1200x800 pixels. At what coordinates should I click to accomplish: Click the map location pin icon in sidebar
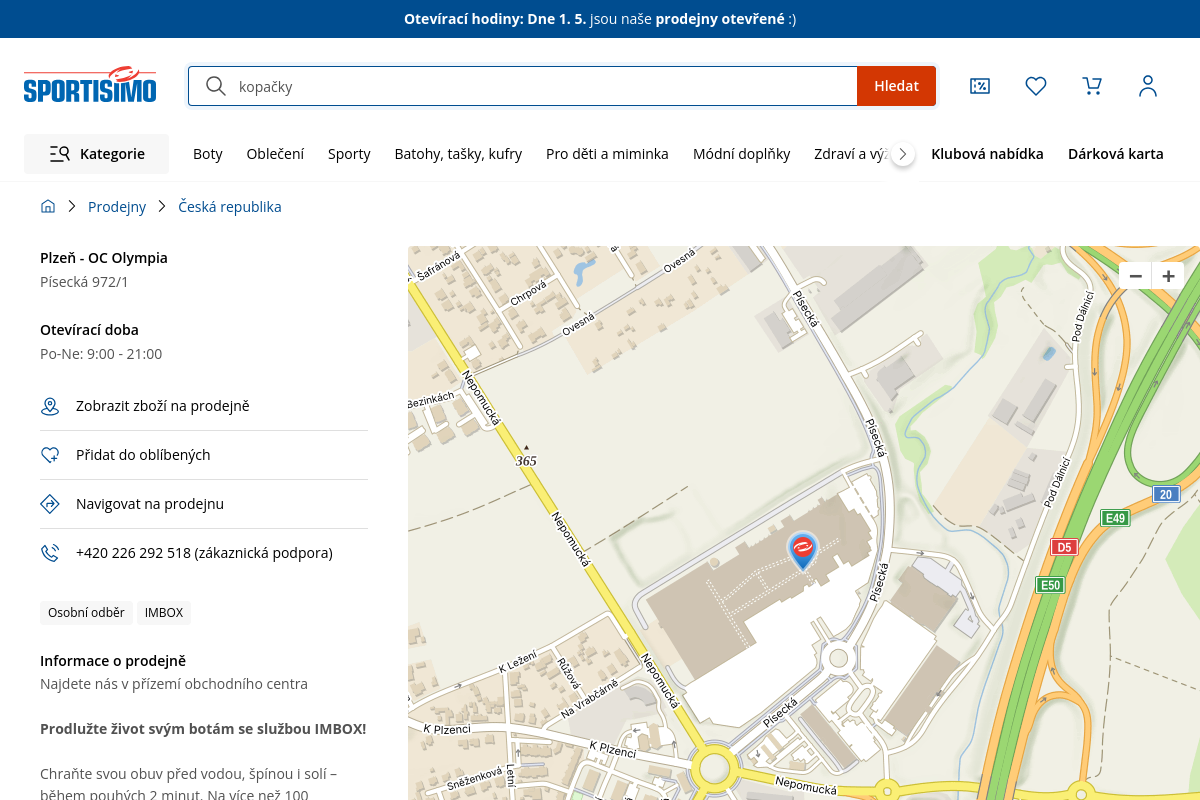pyautogui.click(x=50, y=406)
